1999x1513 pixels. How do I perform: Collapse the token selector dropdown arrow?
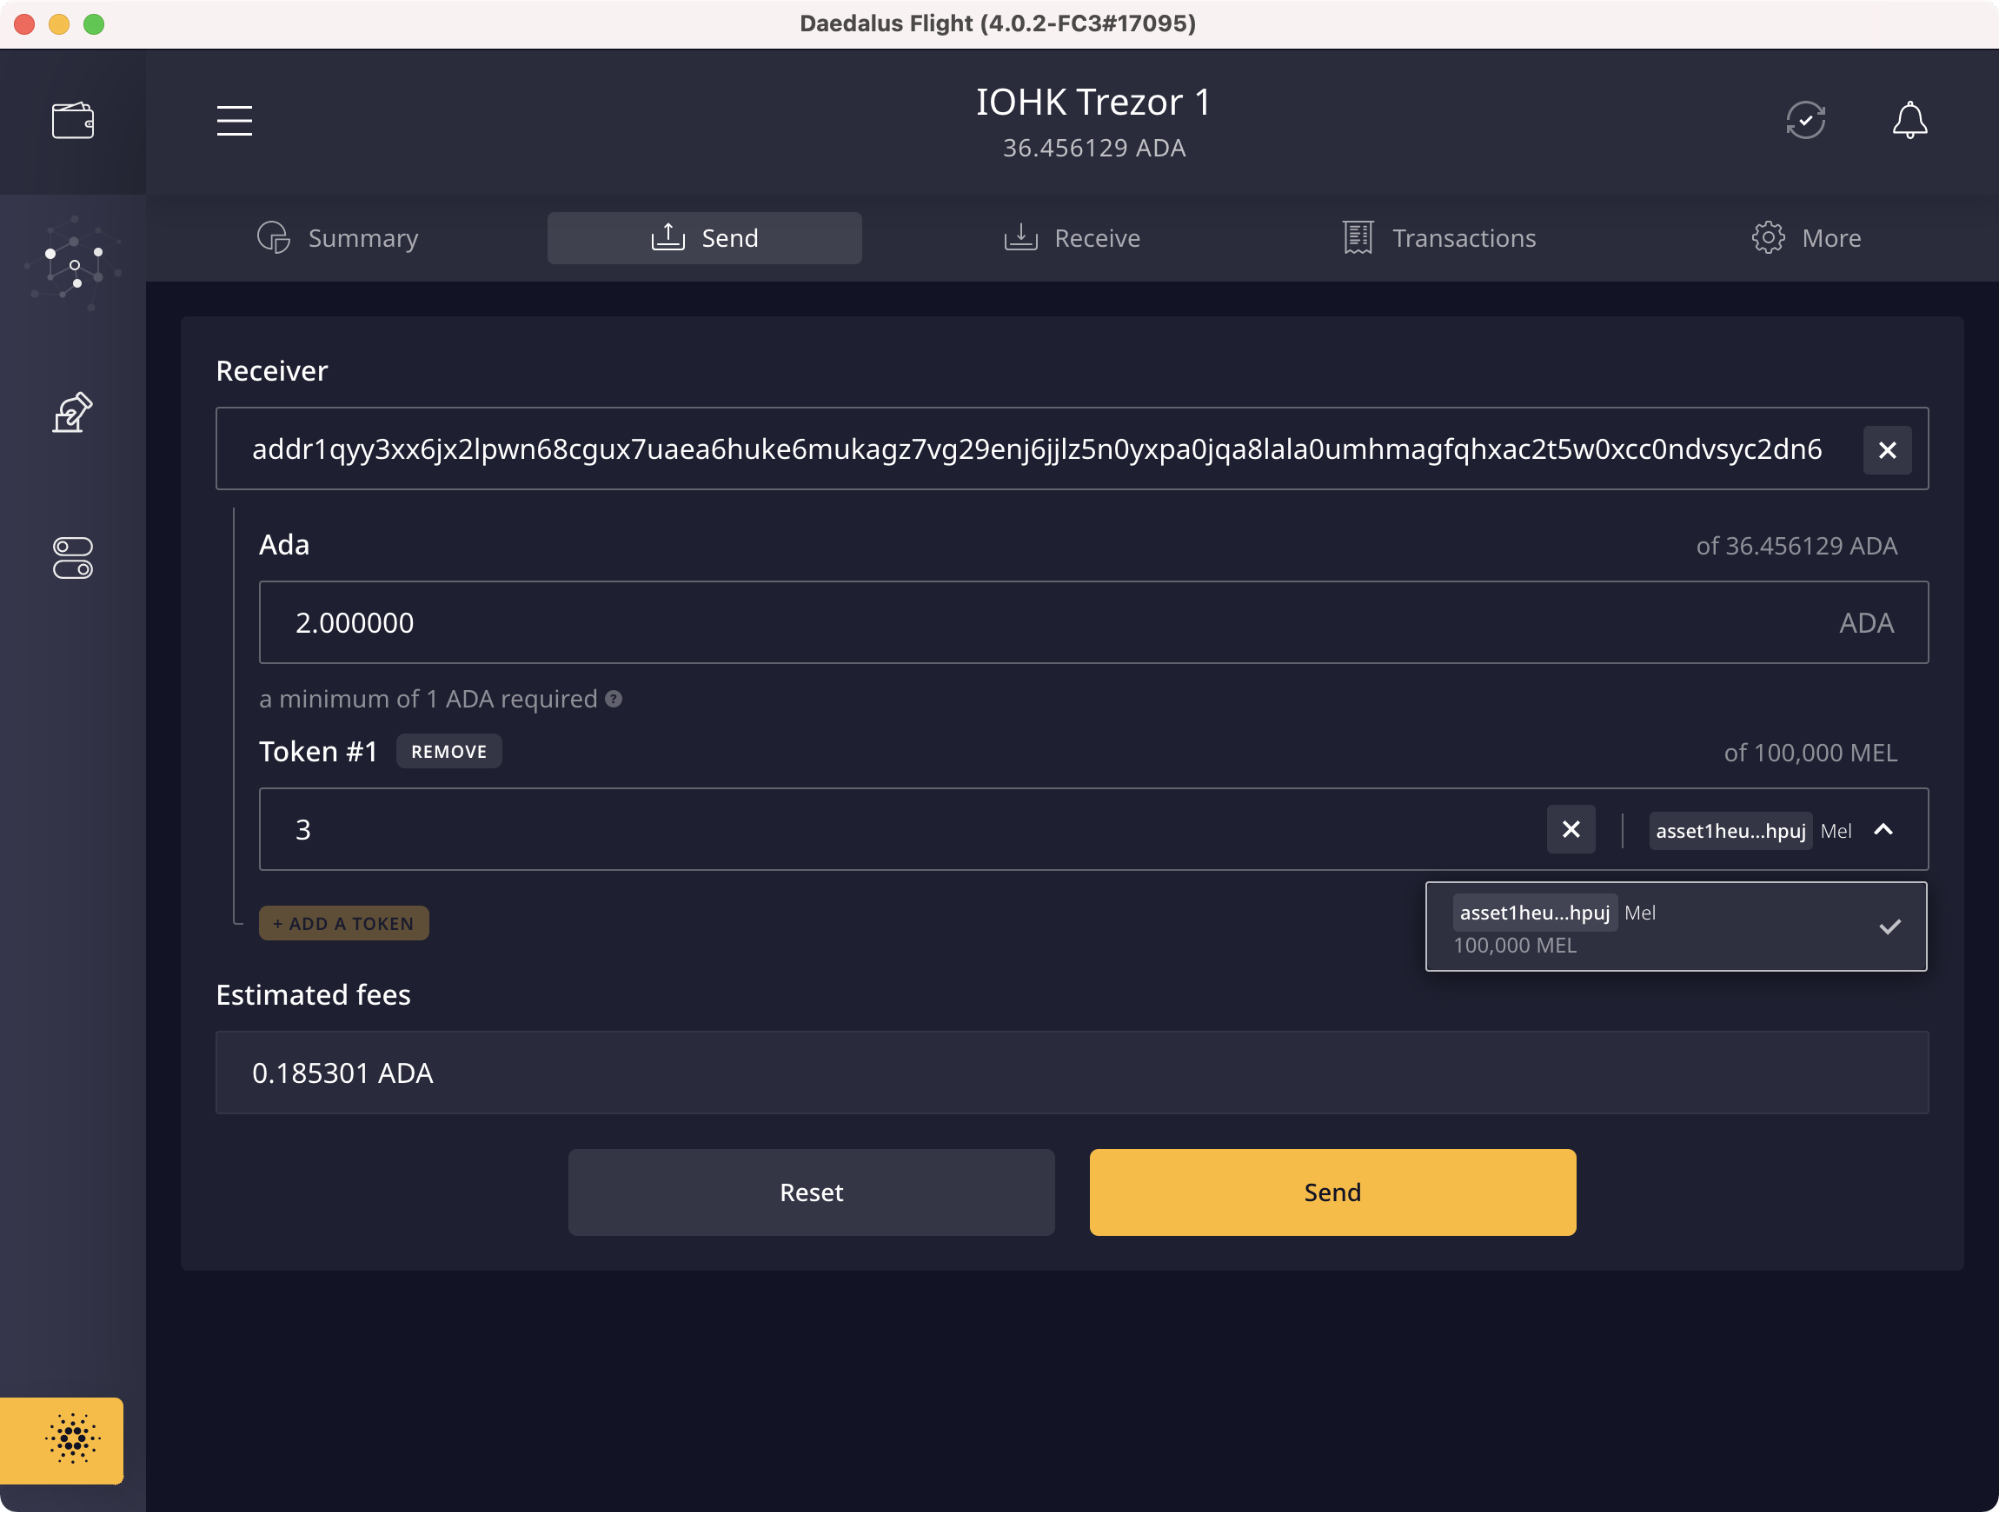coord(1884,830)
